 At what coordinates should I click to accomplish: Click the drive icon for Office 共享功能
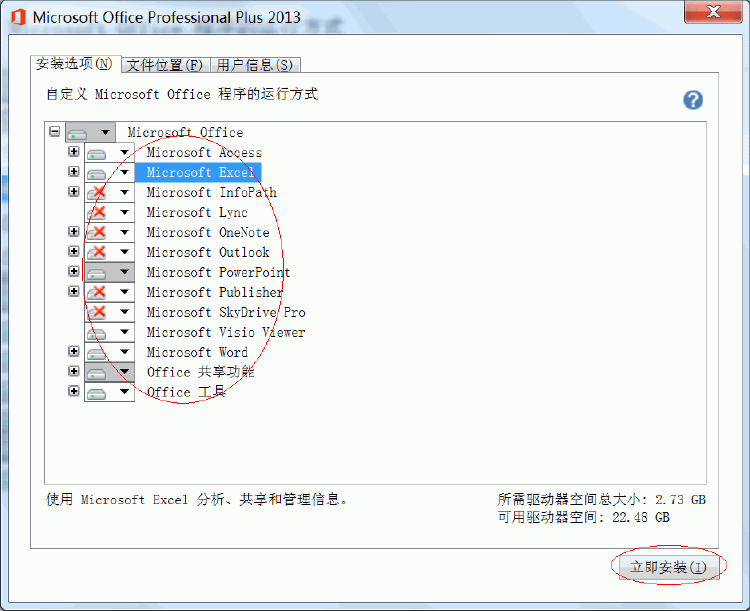(97, 373)
